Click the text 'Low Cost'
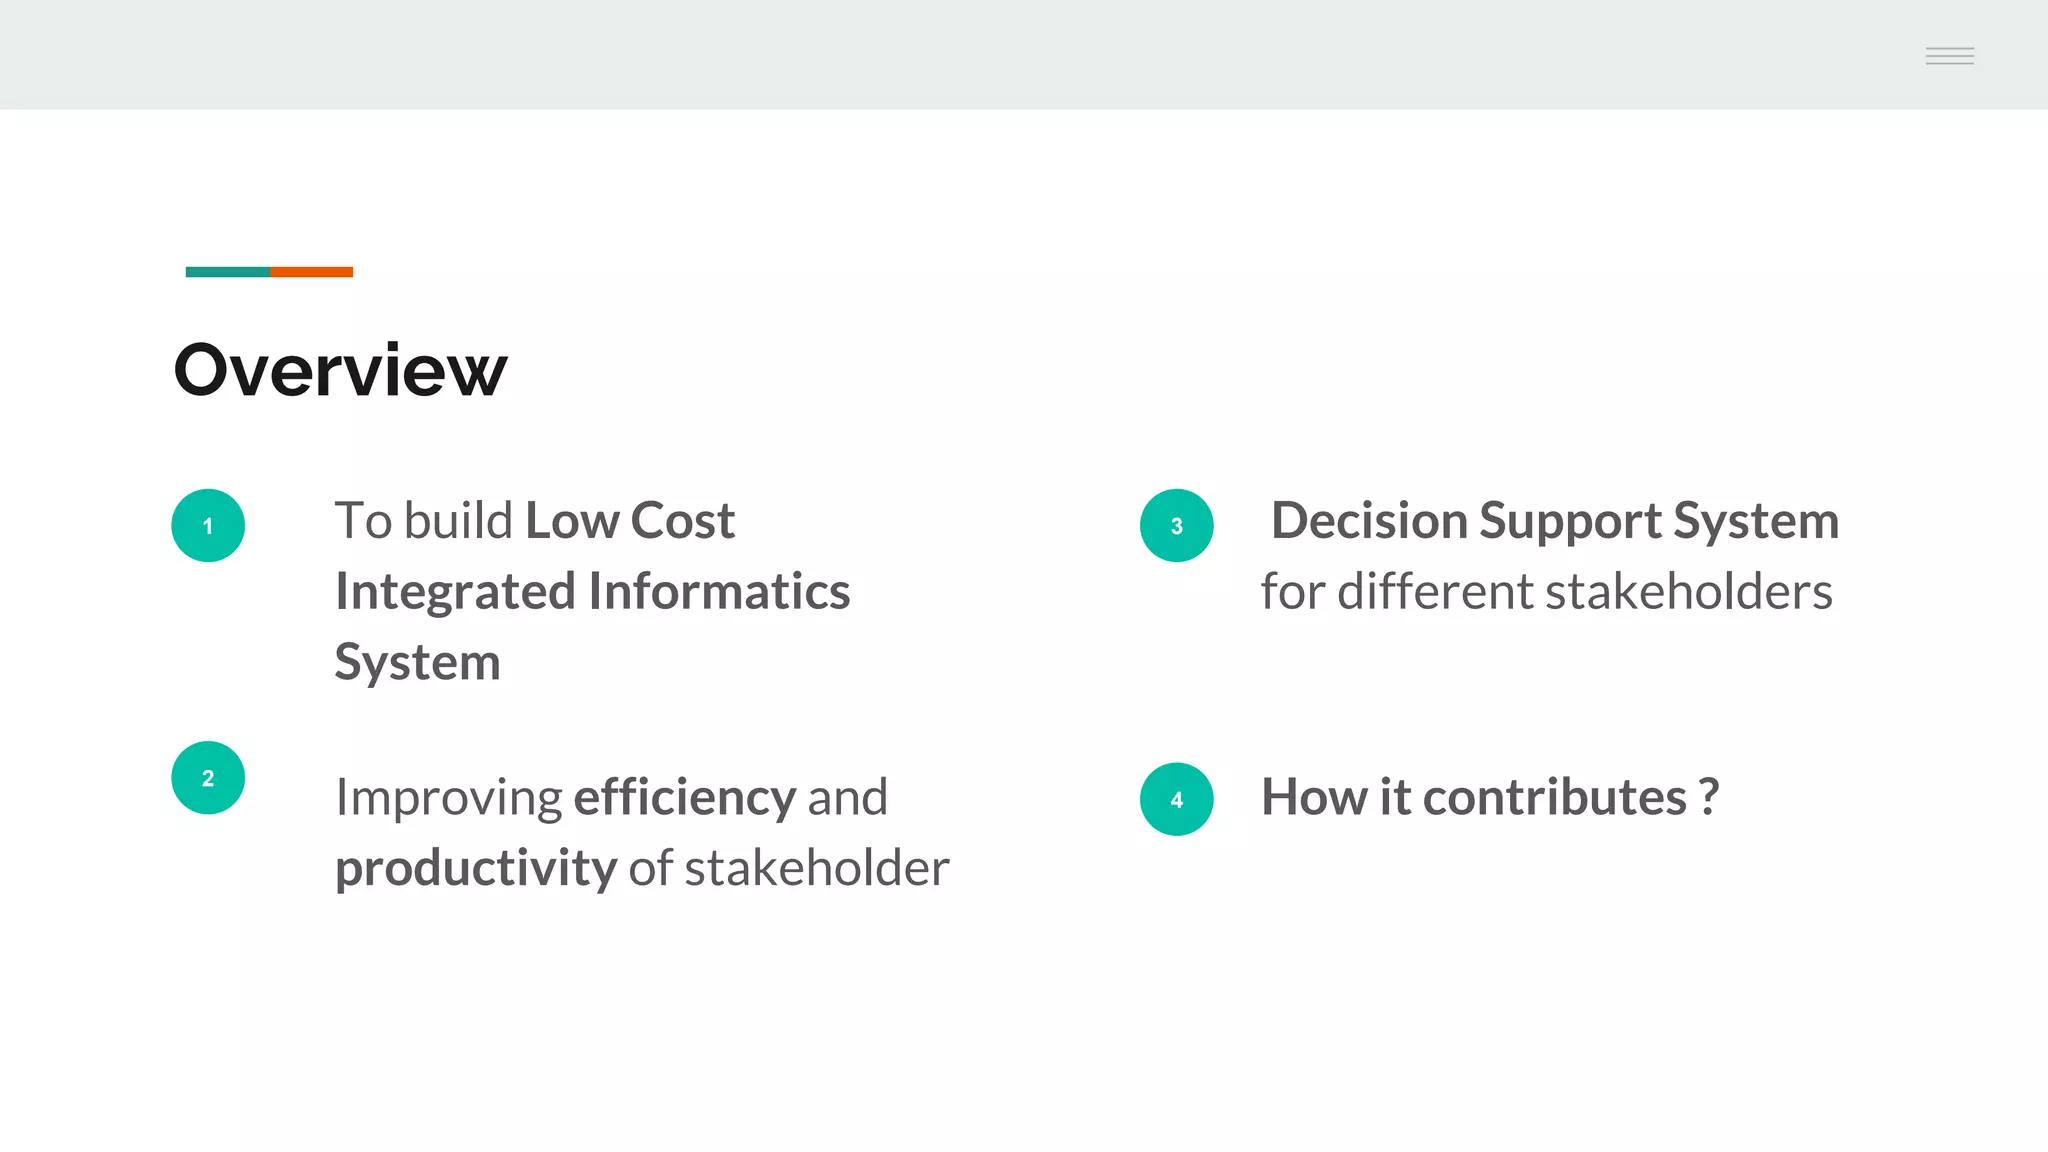The width and height of the screenshot is (2048, 1152). click(630, 520)
